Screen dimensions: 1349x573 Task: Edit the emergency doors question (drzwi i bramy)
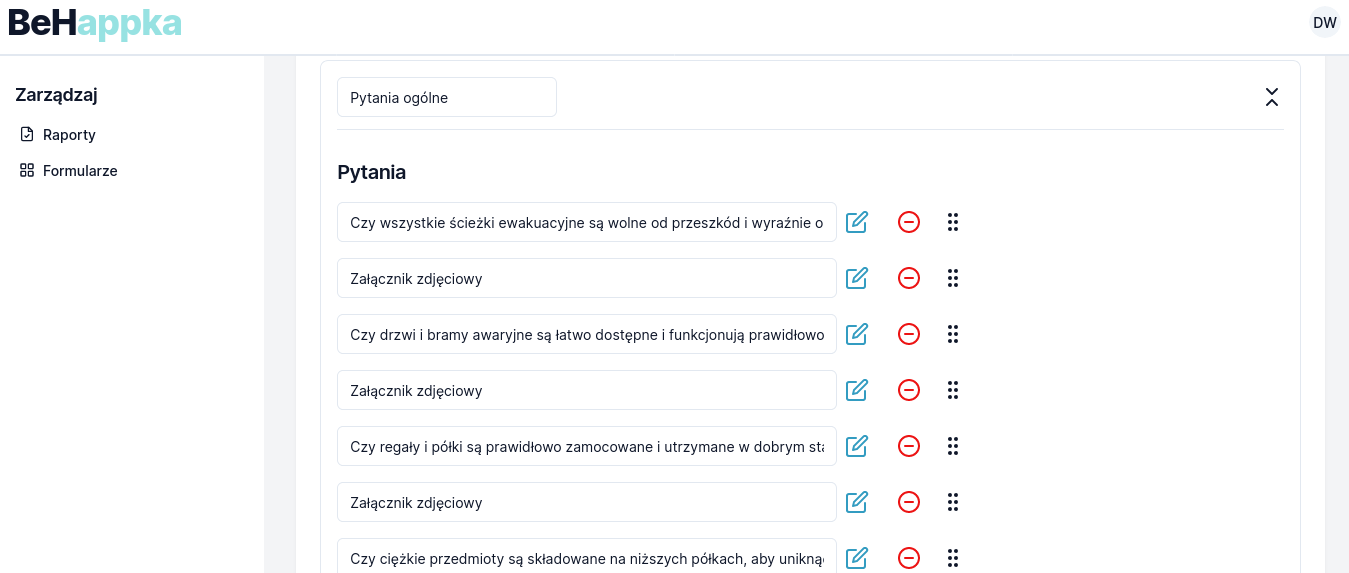[x=857, y=334]
